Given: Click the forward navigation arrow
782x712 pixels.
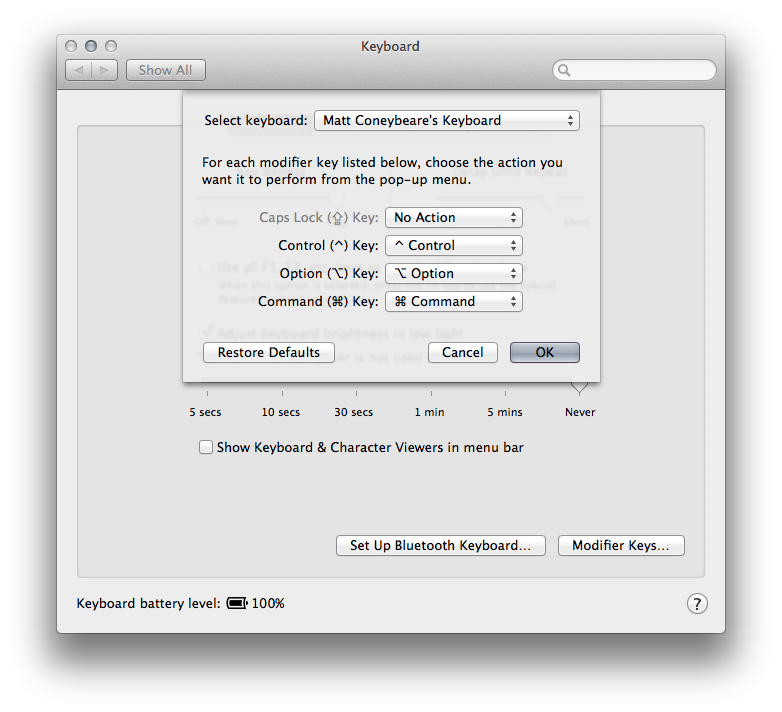Looking at the screenshot, I should (105, 70).
